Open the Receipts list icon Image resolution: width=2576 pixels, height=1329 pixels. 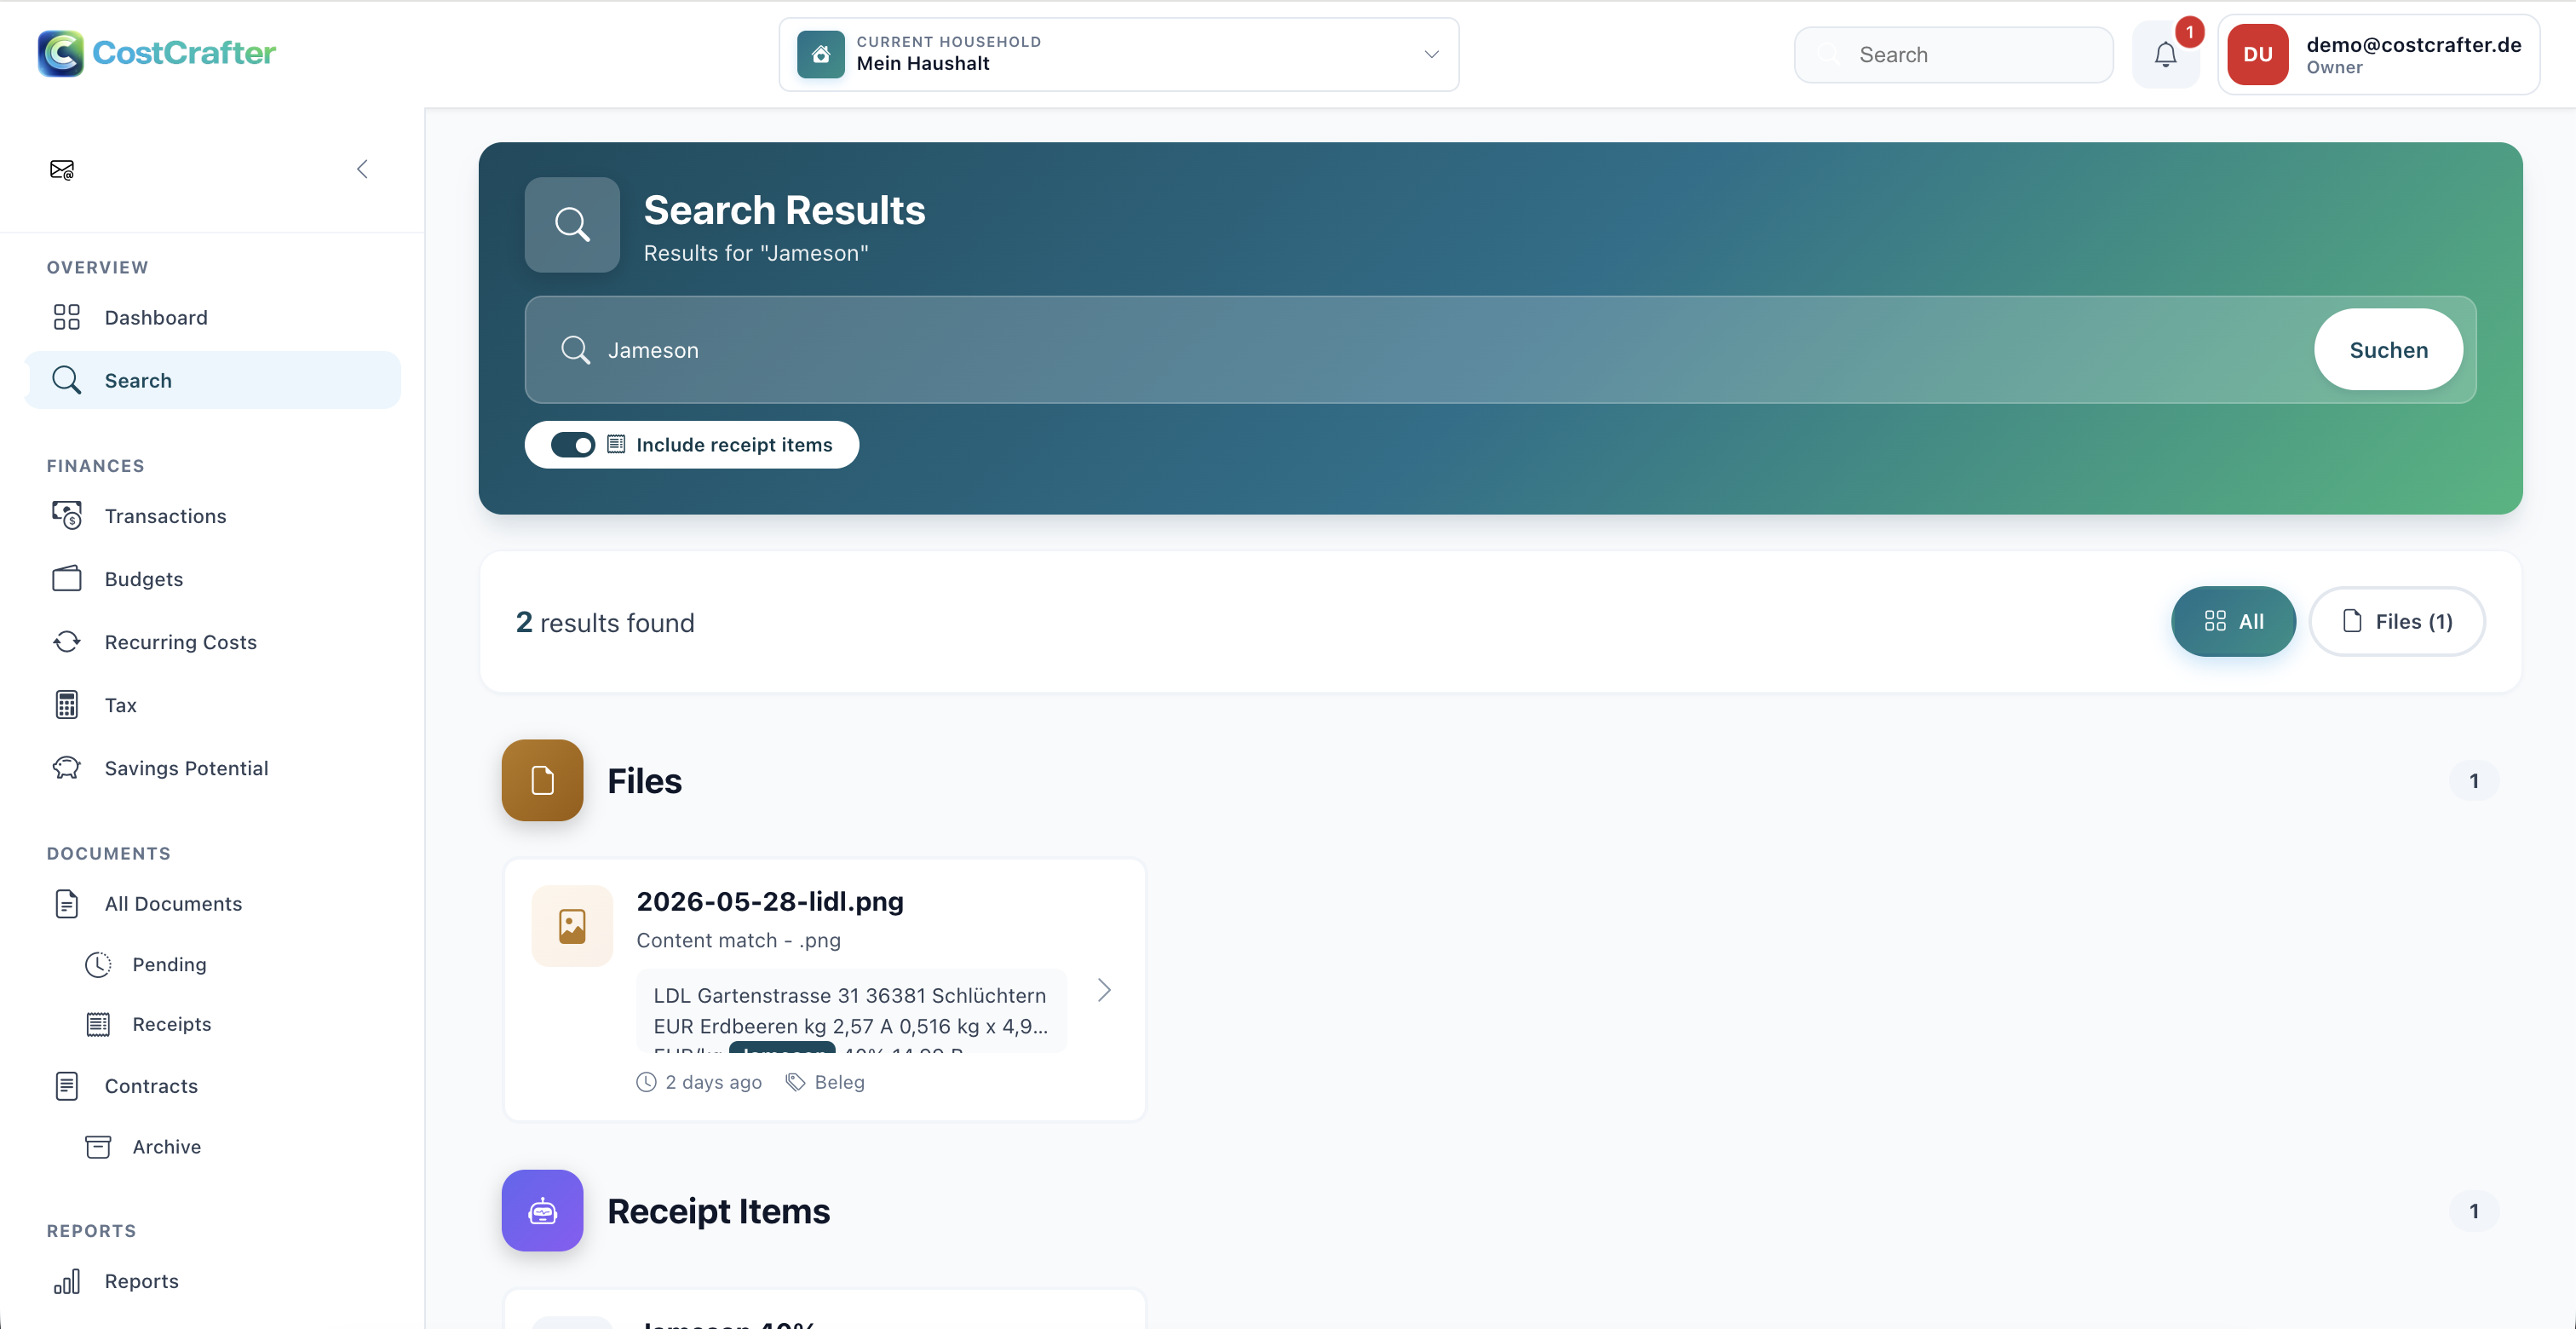tap(98, 1024)
